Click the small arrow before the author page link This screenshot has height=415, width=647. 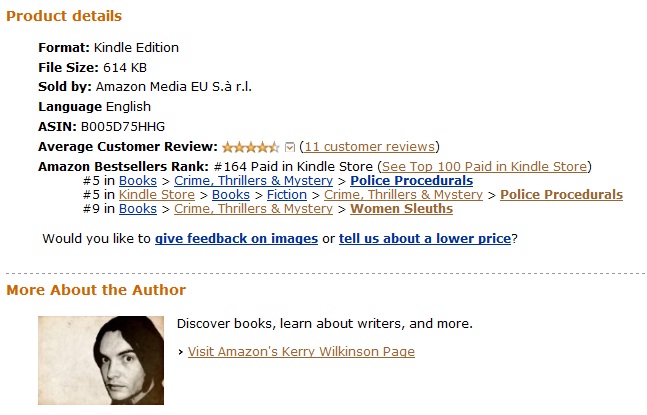(180, 352)
